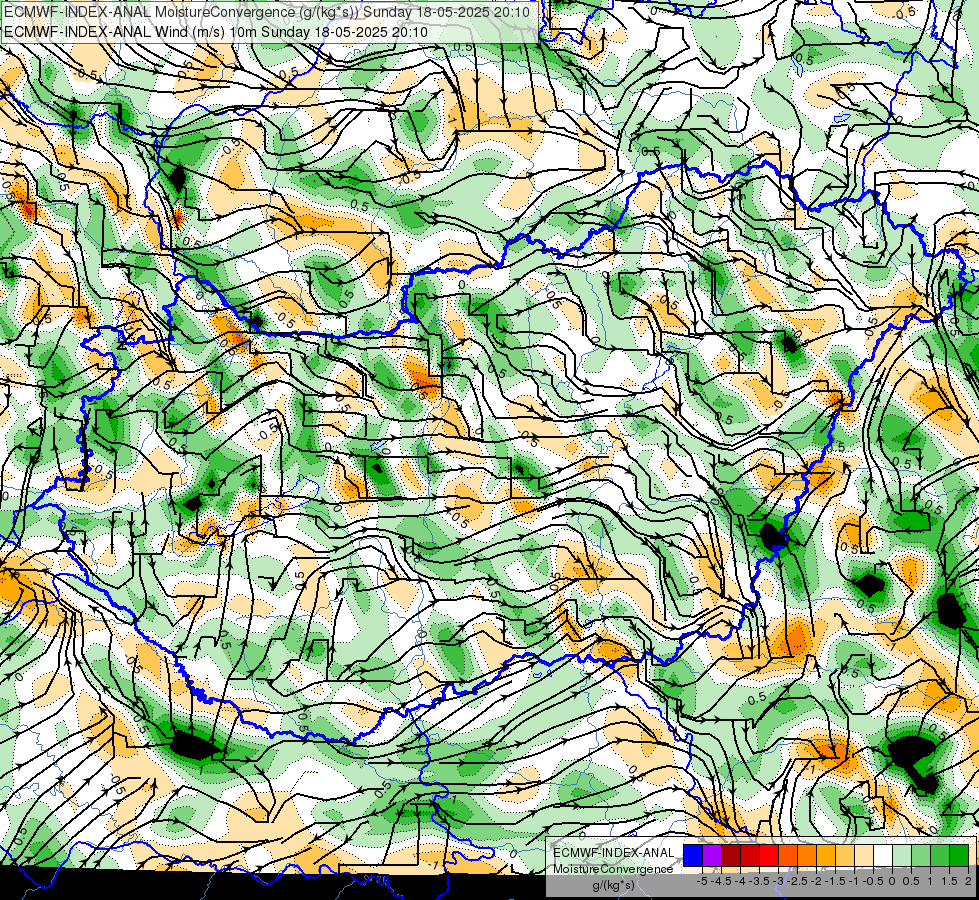Viewport: 979px width, 900px height.
Task: Click the '-4.5' tick label on legend scale
Action: 721,881
